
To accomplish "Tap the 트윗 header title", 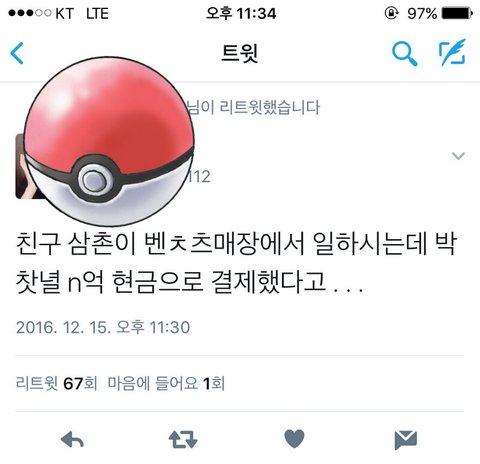I will pyautogui.click(x=240, y=53).
